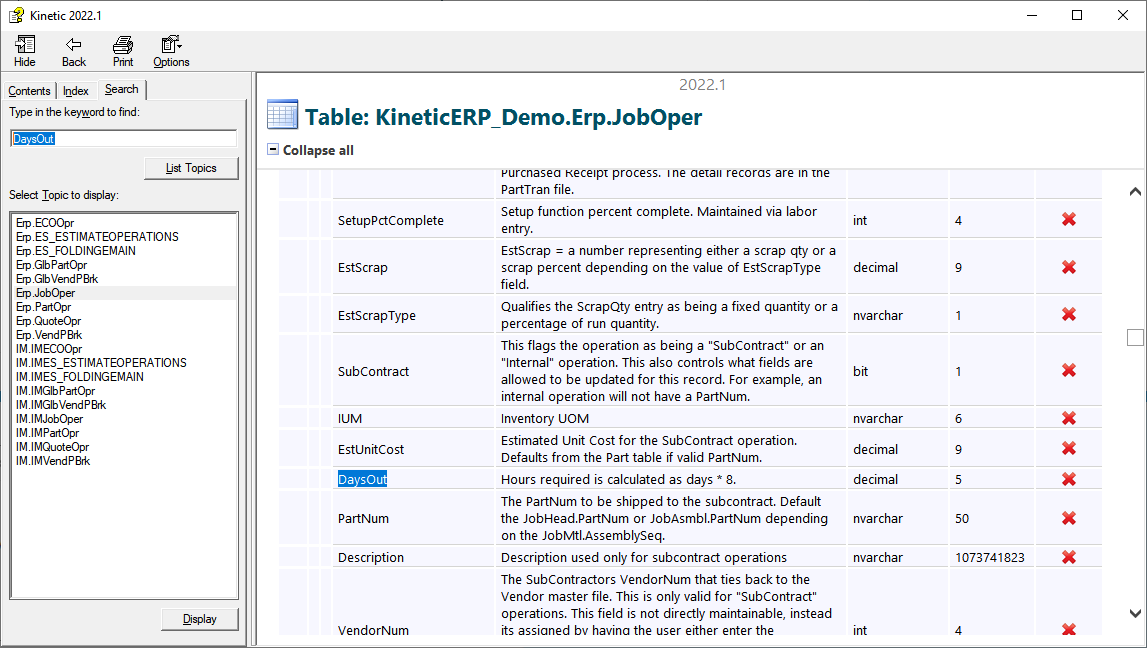Select topic IM.IMQuoteOpr
This screenshot has height=648, width=1147.
53,447
